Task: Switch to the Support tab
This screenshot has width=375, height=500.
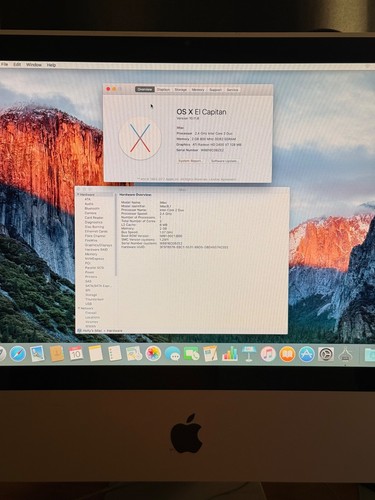Action: [215, 89]
